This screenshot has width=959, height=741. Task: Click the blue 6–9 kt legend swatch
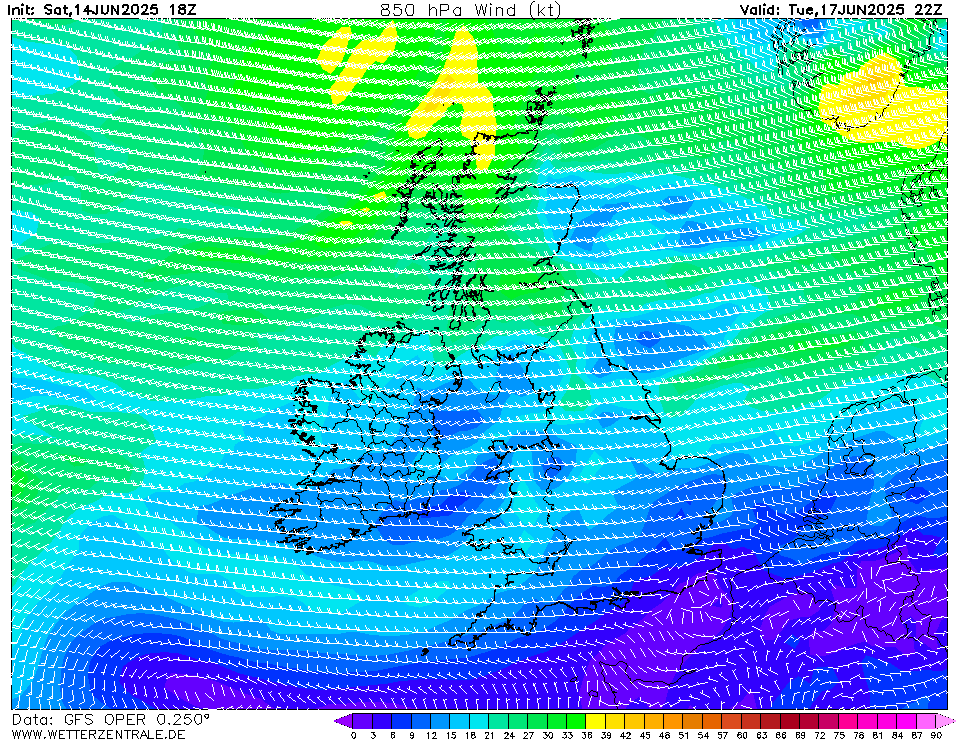point(402,721)
